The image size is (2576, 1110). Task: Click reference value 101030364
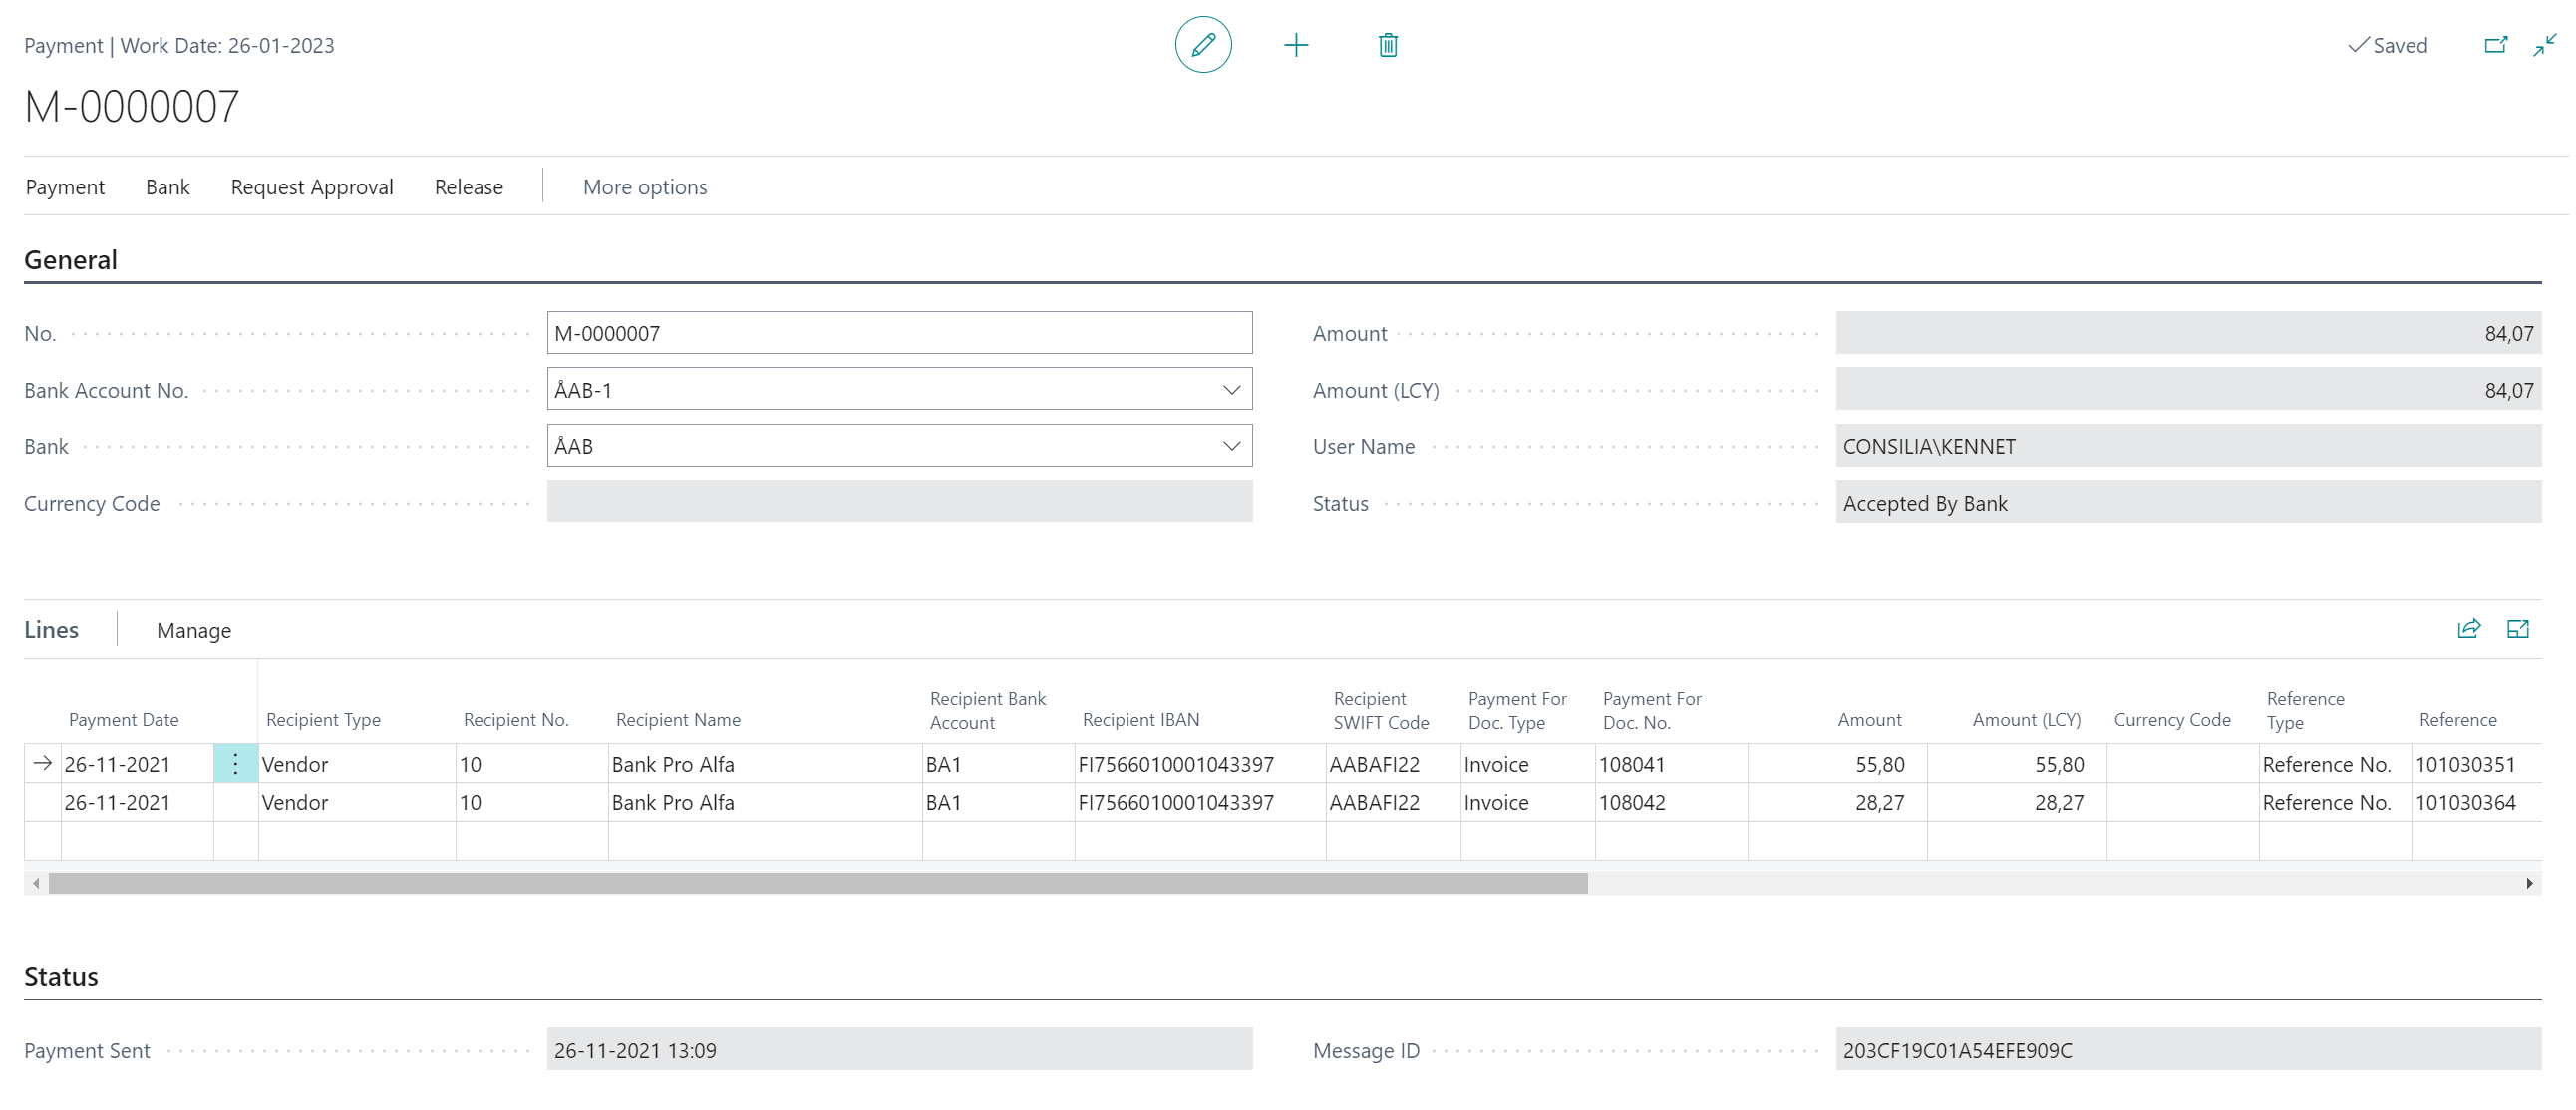(2466, 803)
